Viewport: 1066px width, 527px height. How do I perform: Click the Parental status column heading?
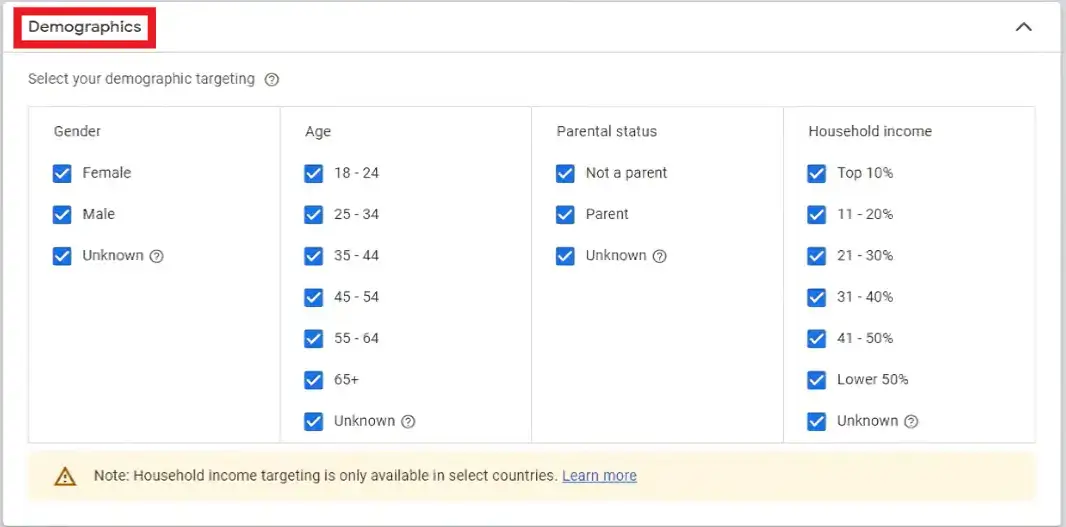607,131
